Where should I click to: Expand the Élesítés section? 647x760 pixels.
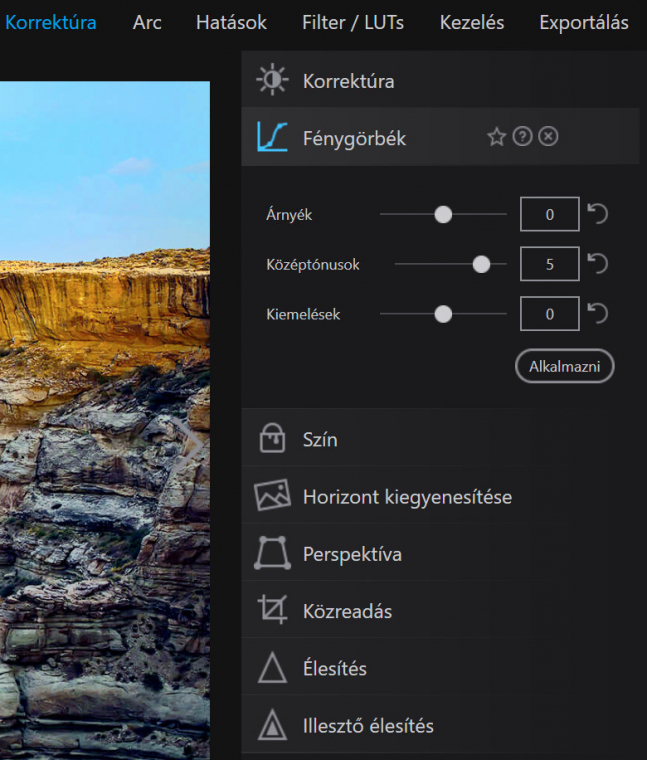coord(443,667)
